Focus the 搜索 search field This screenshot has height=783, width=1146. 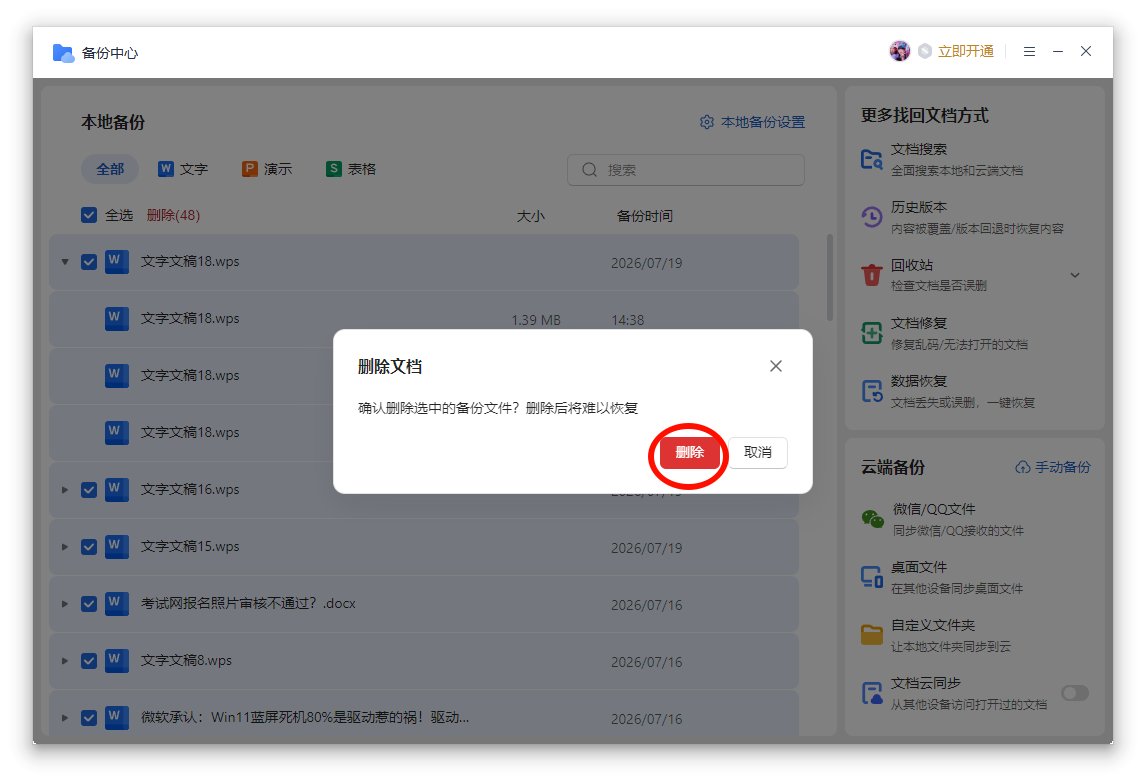click(686, 170)
